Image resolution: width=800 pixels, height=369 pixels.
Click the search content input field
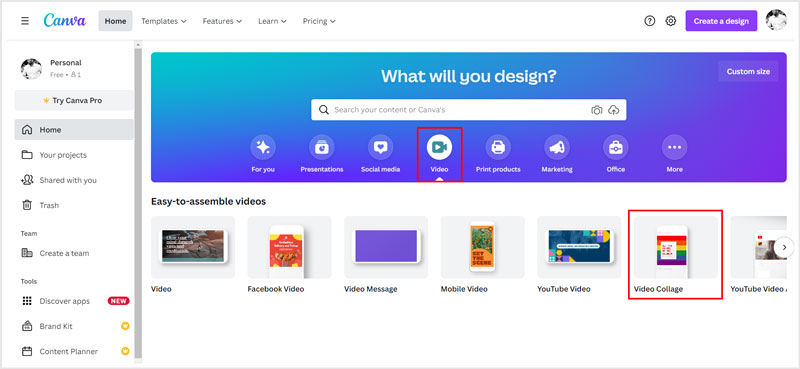469,110
